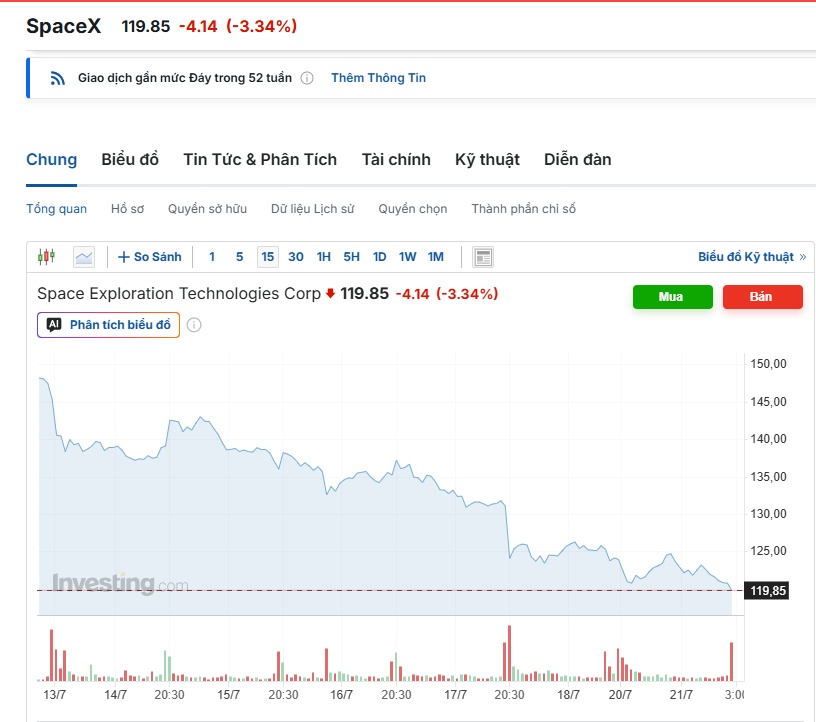Open the Hồ sơ sub-tab

tap(128, 209)
